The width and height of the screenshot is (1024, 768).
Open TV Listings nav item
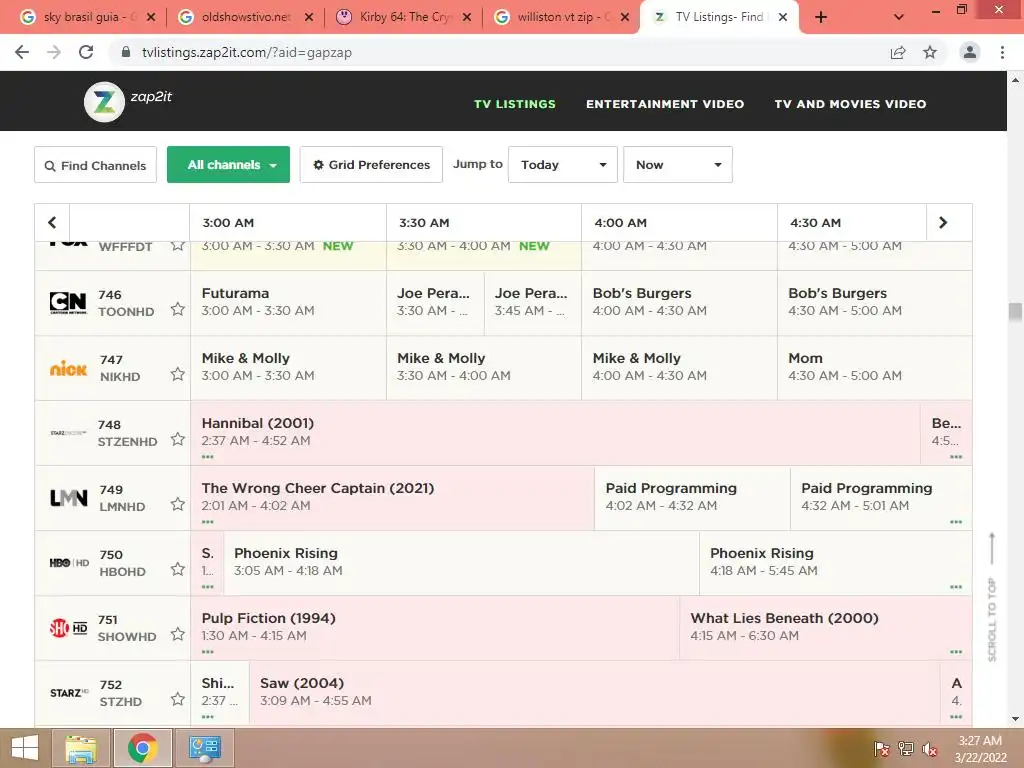click(515, 104)
